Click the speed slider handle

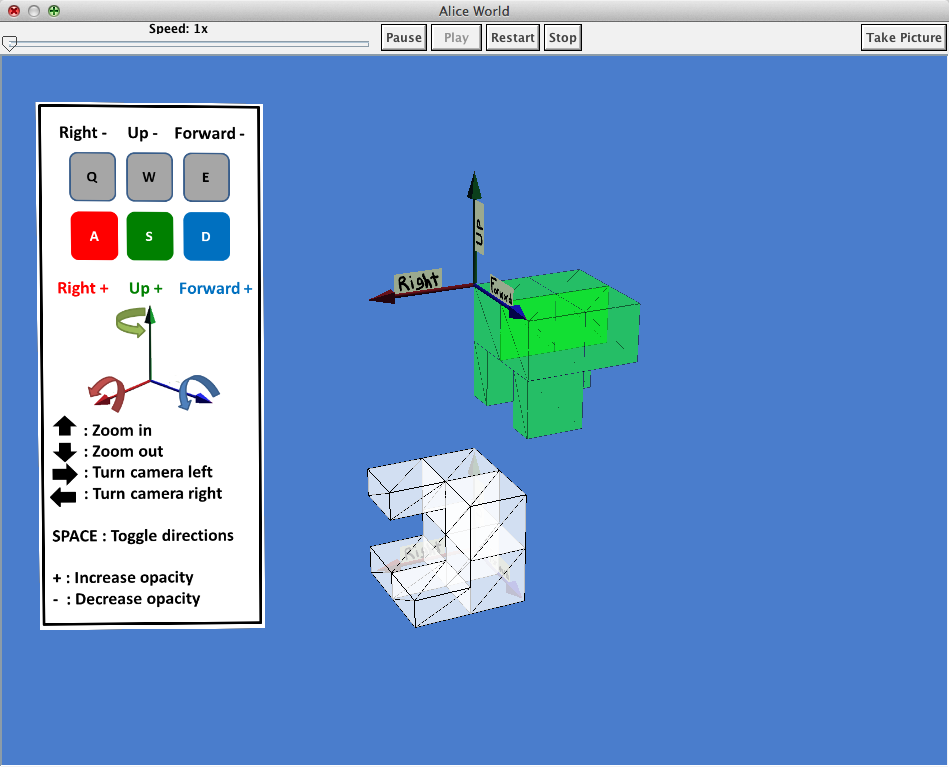9,44
